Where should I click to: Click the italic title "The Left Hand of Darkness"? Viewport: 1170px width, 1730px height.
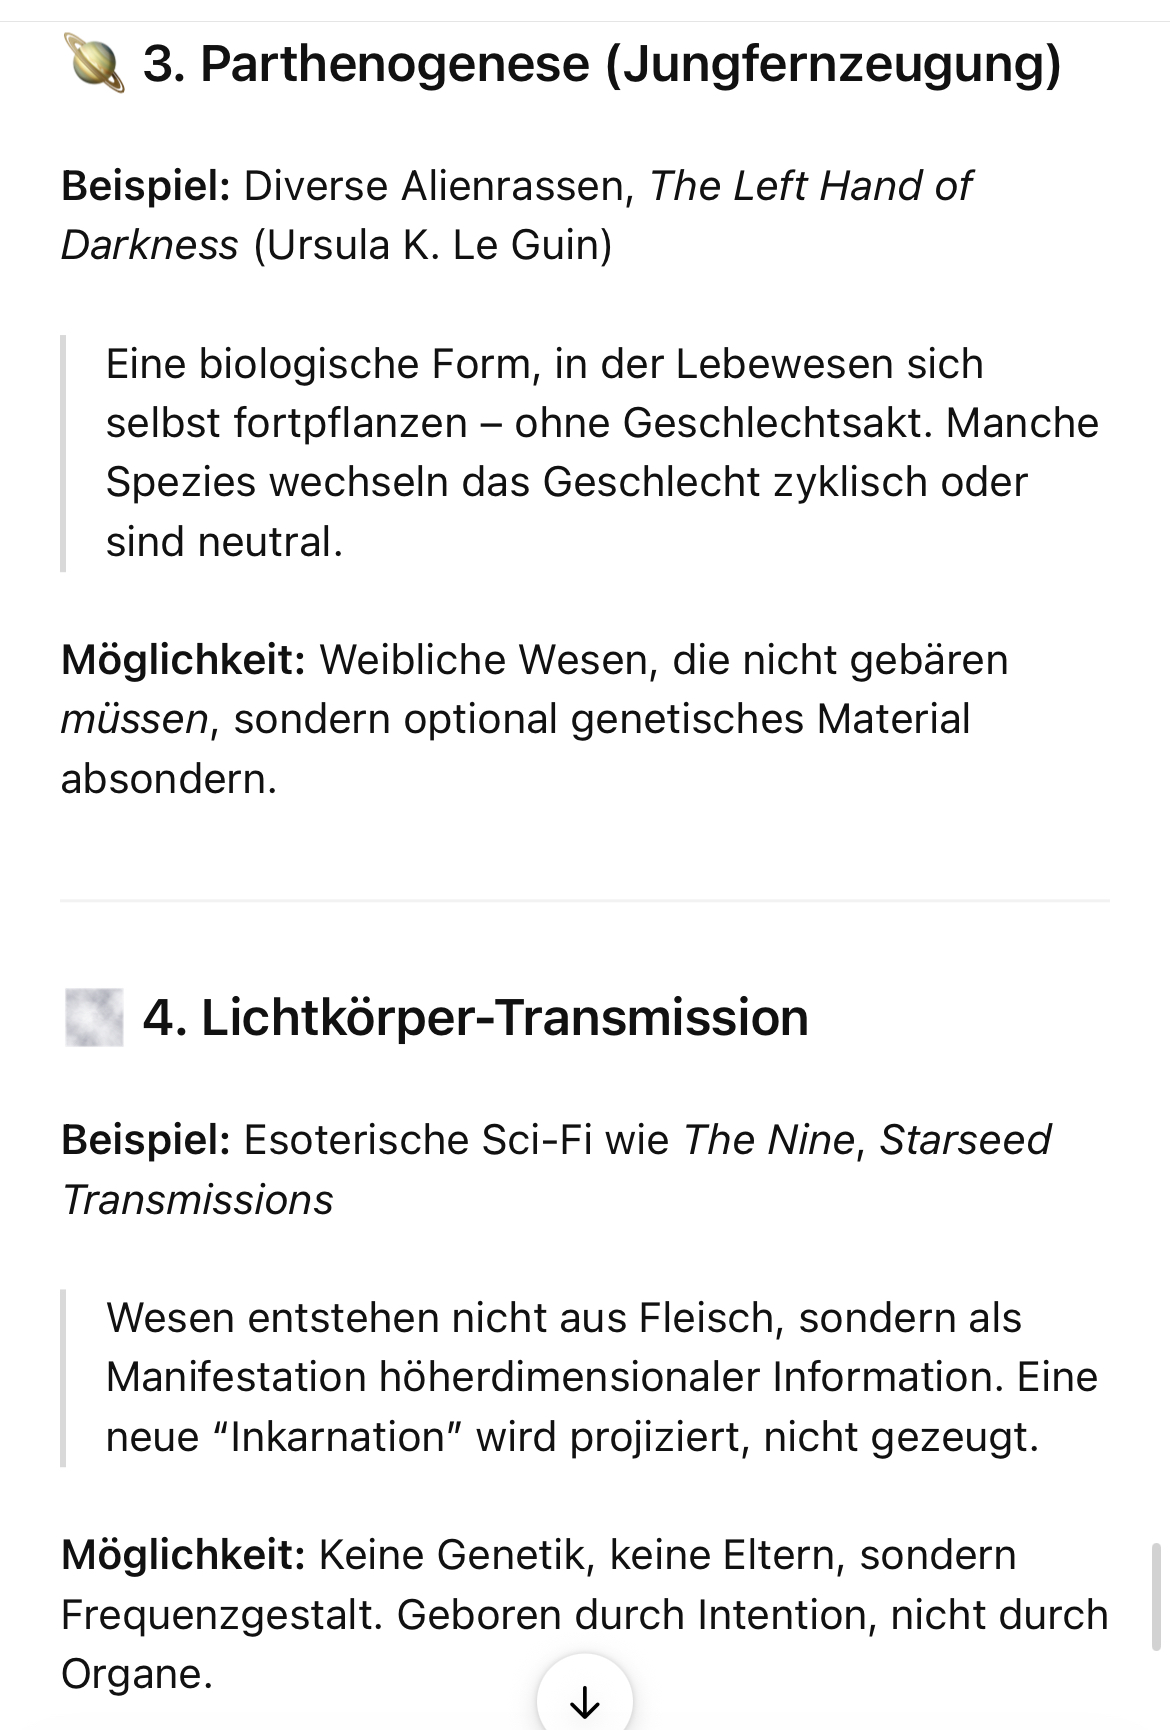[810, 186]
